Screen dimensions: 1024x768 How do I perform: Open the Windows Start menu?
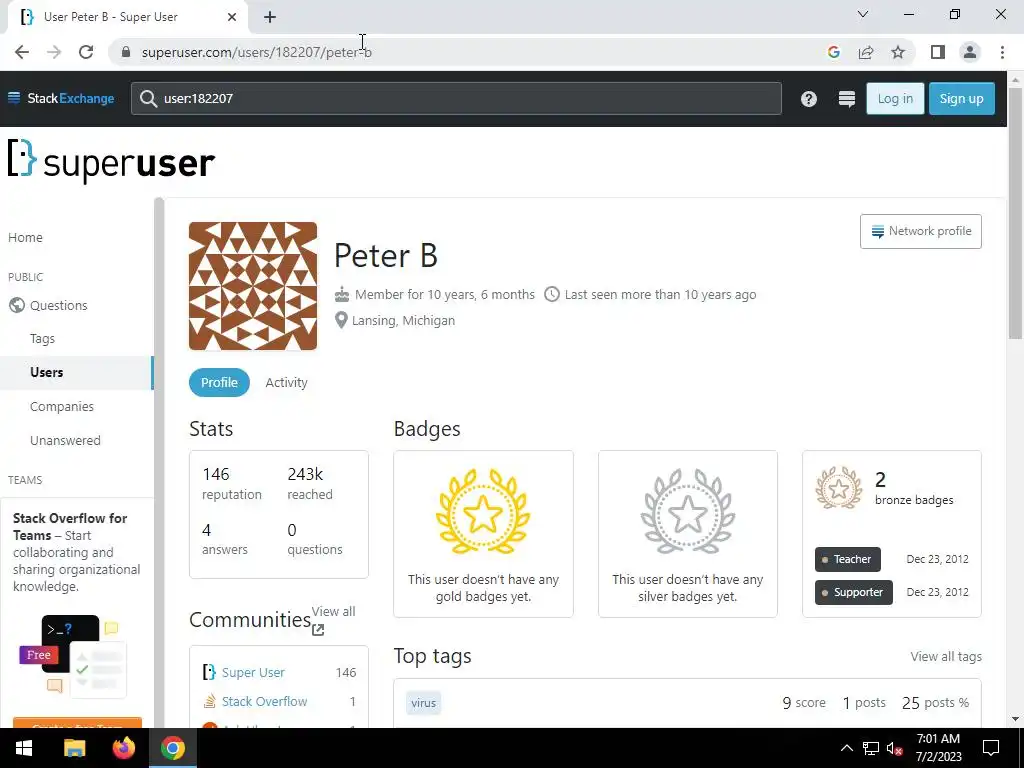[24, 748]
